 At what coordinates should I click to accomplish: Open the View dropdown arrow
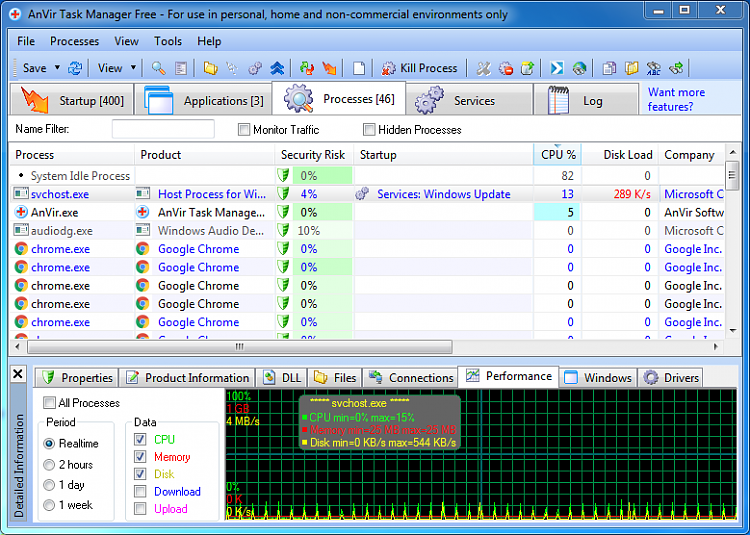click(133, 67)
